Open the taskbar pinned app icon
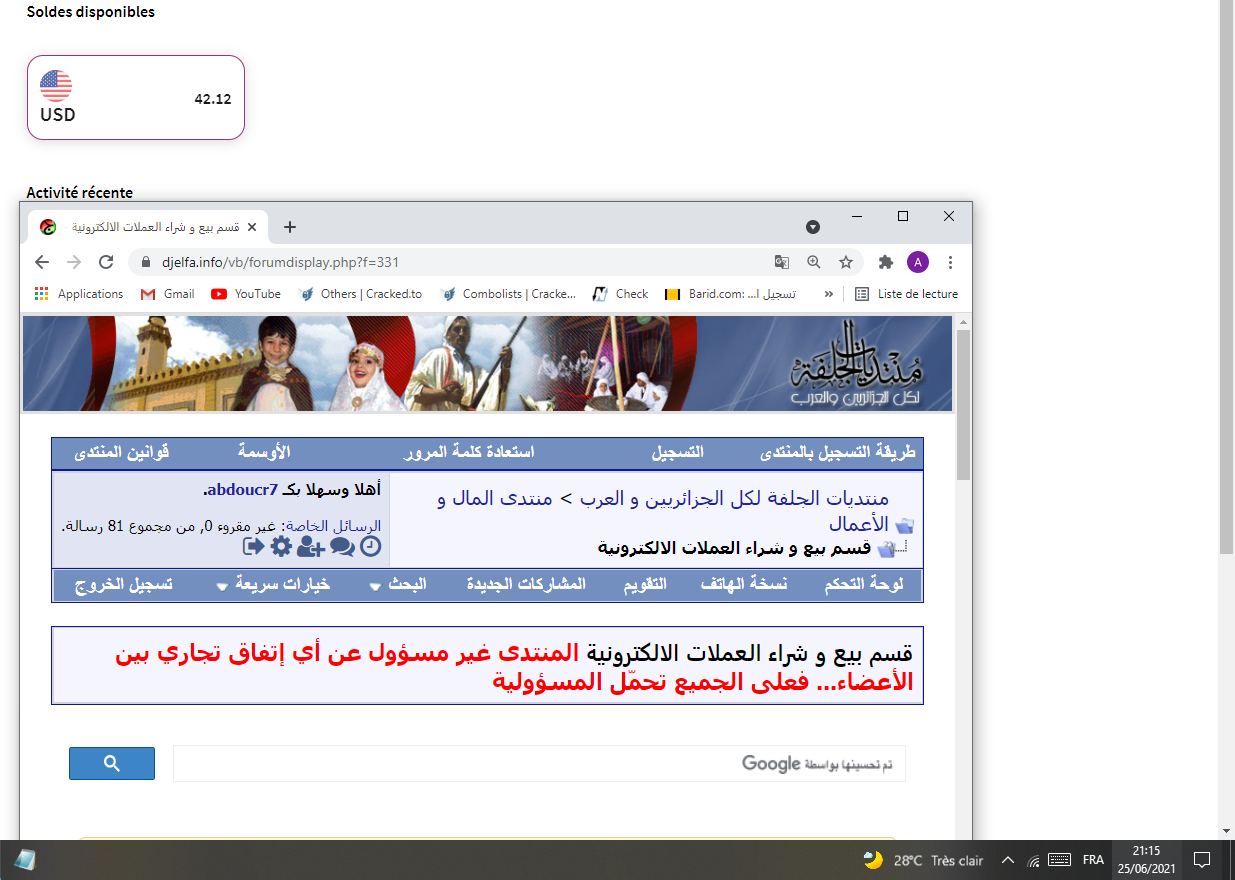Image resolution: width=1235 pixels, height=880 pixels. 25,860
